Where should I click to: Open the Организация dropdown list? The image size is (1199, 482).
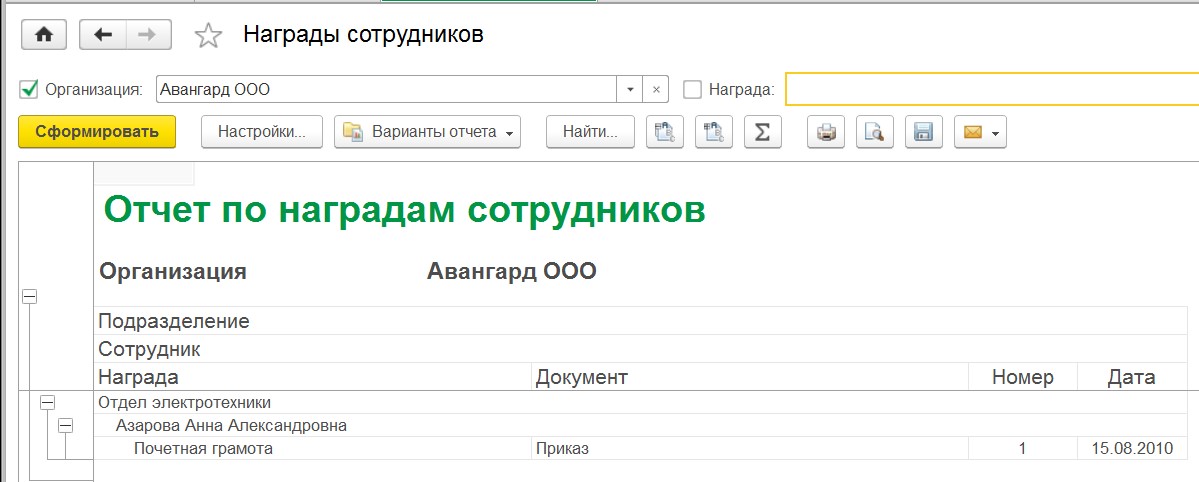[x=629, y=90]
